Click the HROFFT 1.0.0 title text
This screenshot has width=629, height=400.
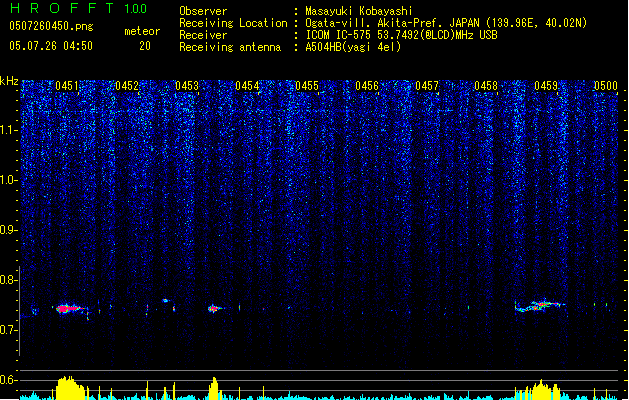(x=78, y=8)
